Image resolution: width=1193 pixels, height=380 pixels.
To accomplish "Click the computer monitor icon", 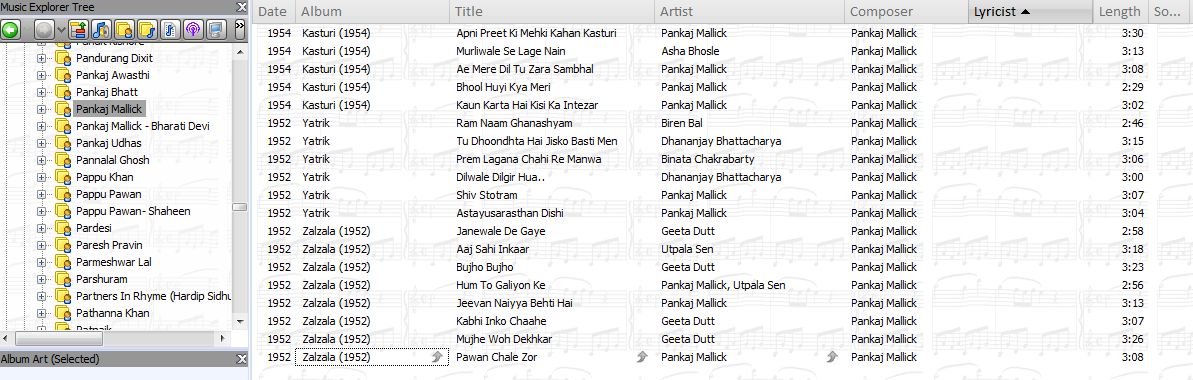I will pos(217,30).
